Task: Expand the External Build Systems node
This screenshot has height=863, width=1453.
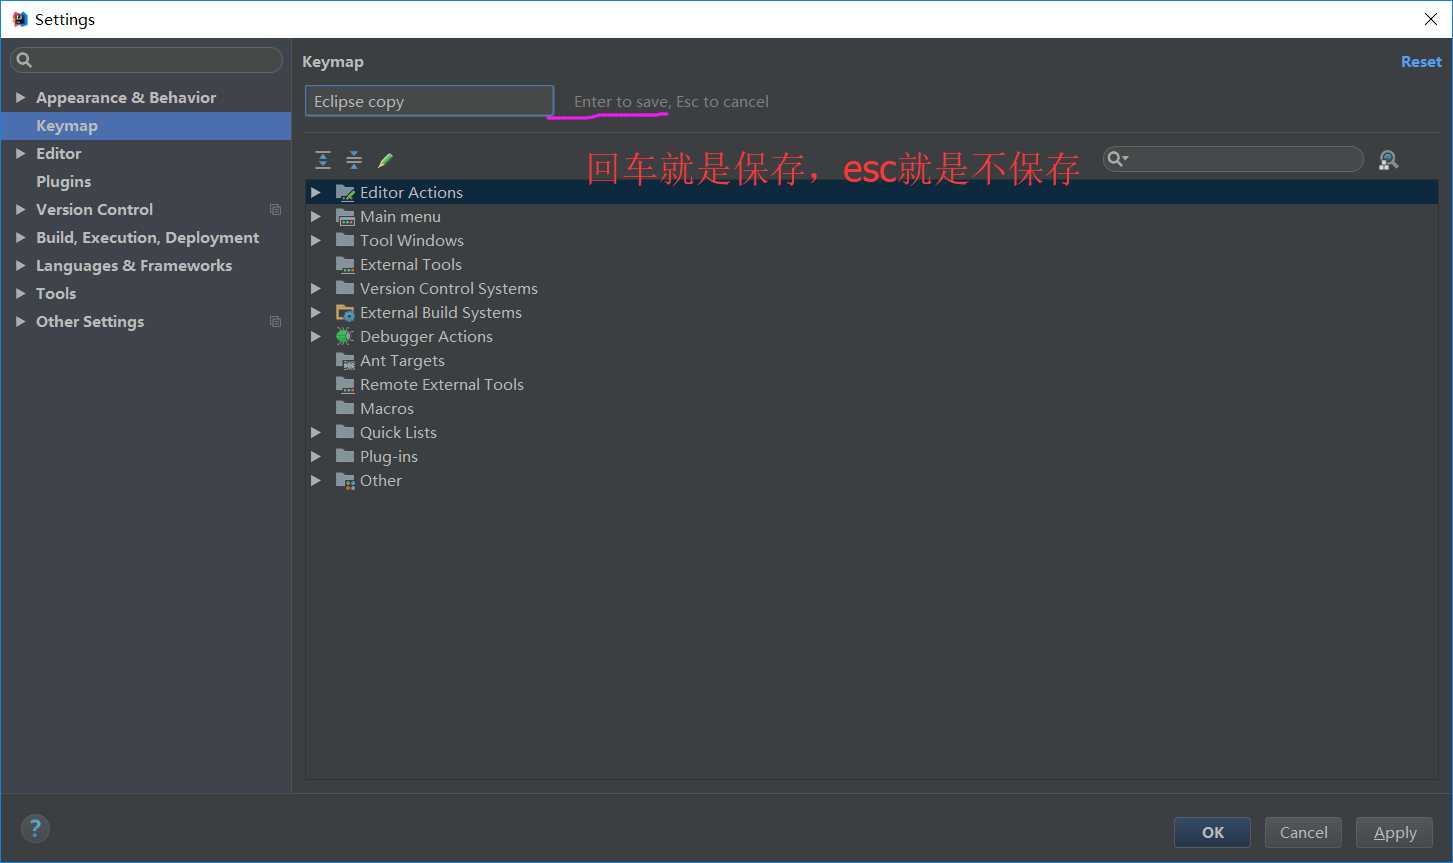Action: click(316, 312)
